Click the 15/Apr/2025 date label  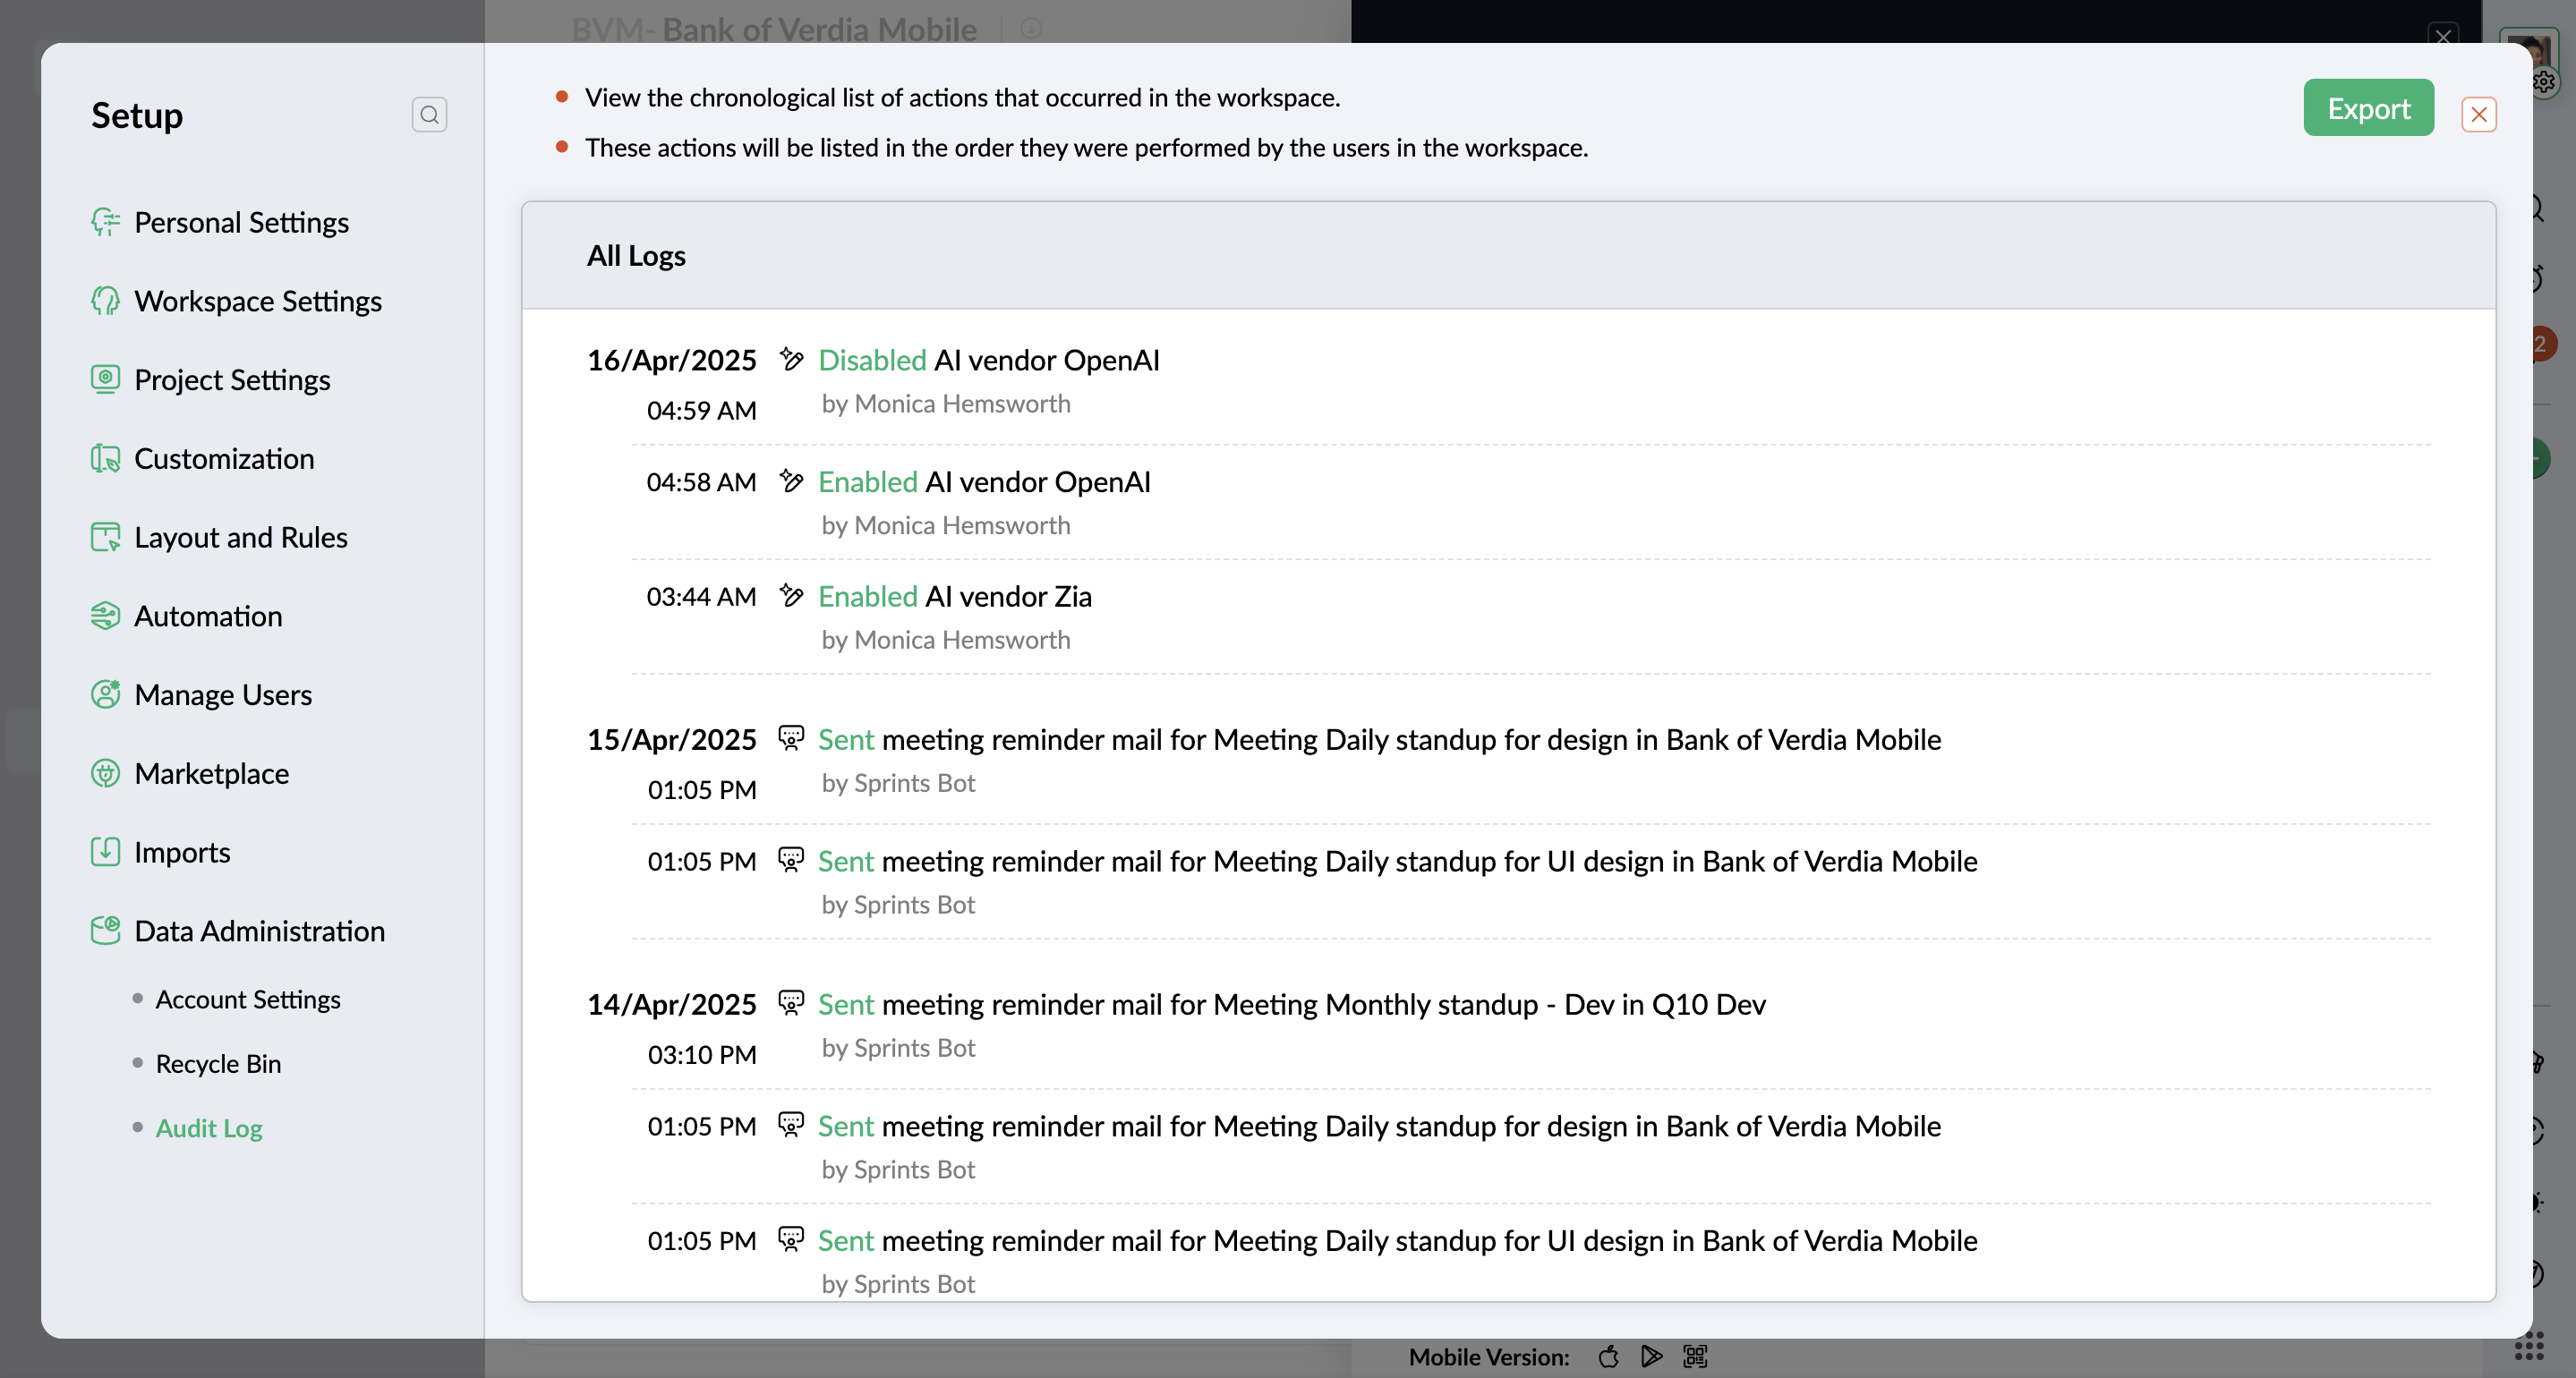click(671, 739)
